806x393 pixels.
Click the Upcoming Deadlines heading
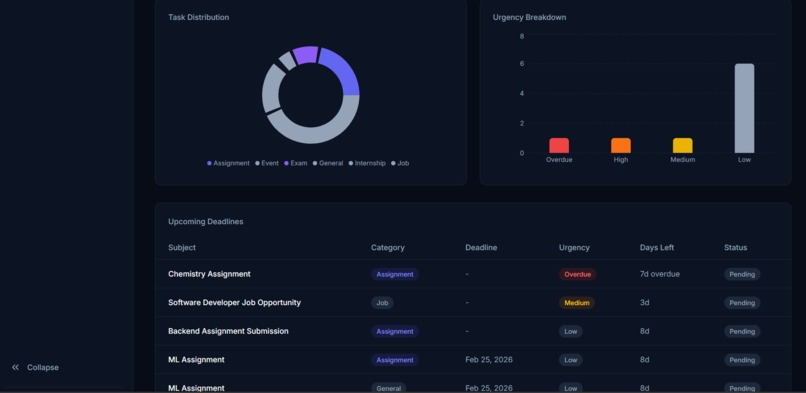[206, 221]
